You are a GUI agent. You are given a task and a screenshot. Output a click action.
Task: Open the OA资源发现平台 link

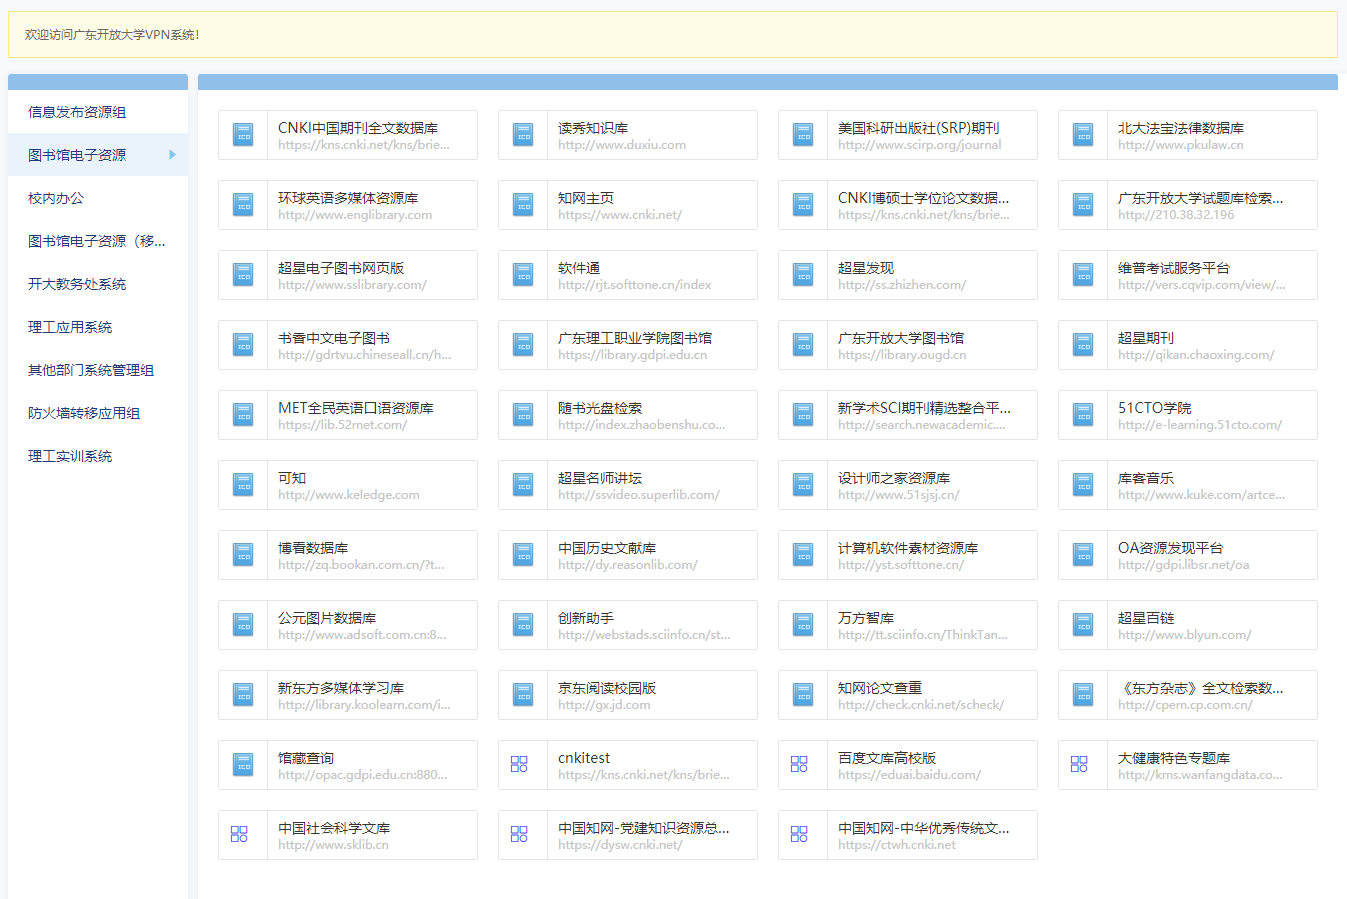click(x=1188, y=555)
